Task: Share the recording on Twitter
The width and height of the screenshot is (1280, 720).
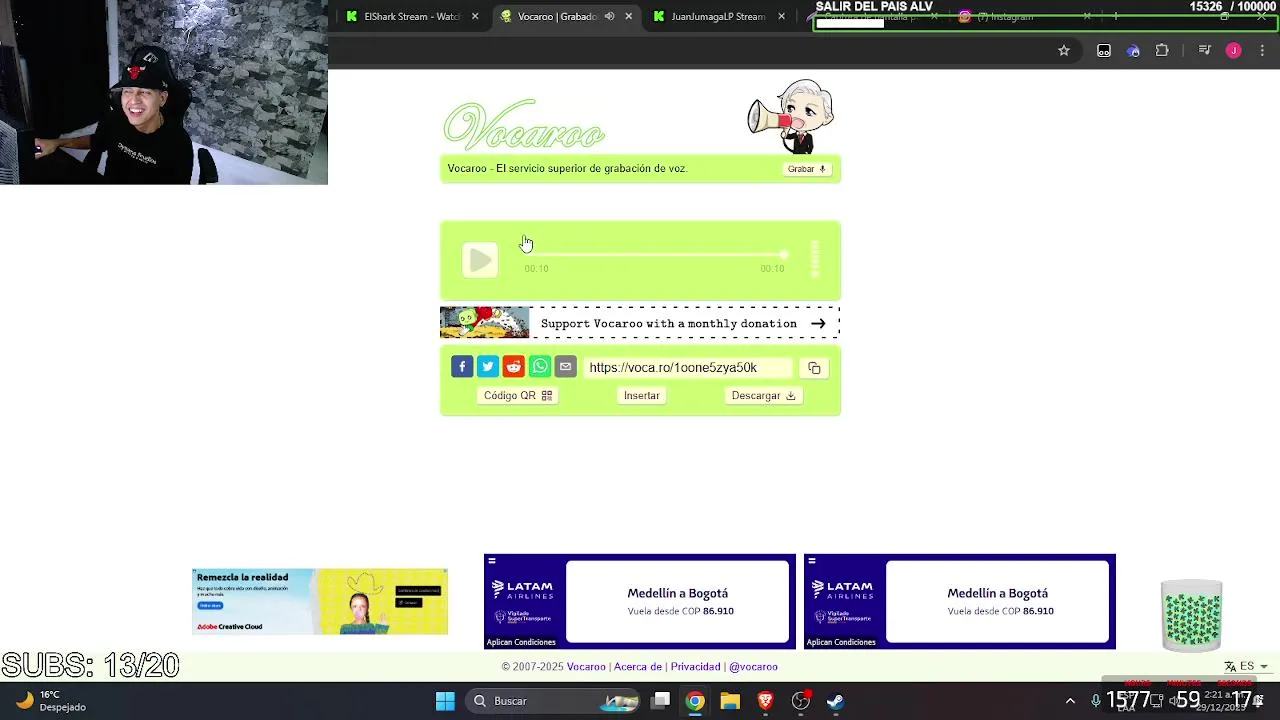Action: [x=488, y=367]
